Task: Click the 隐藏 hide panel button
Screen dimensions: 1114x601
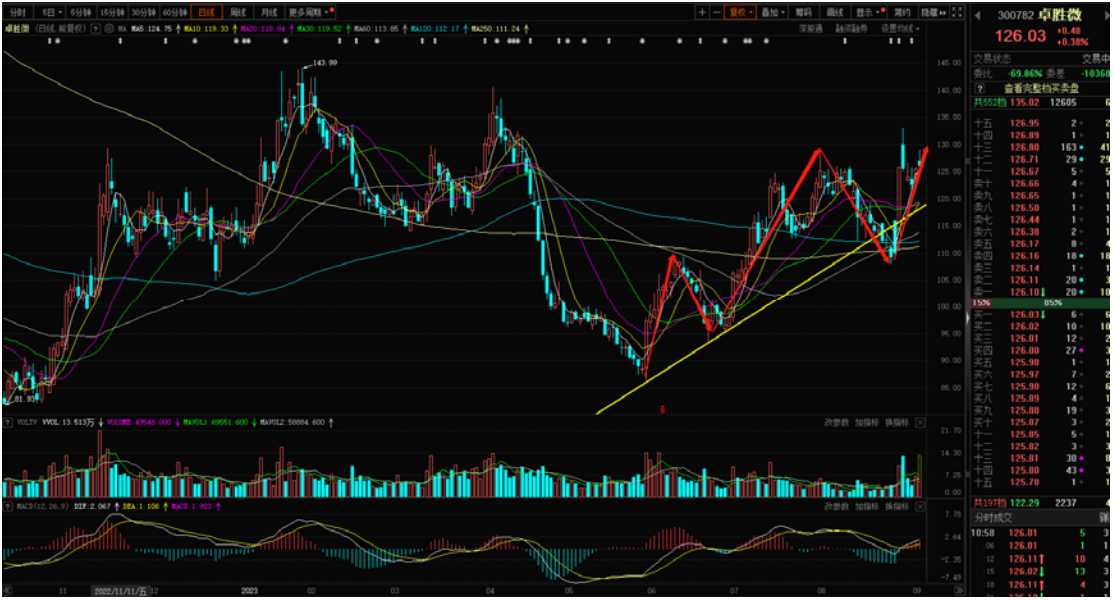Action: [934, 12]
